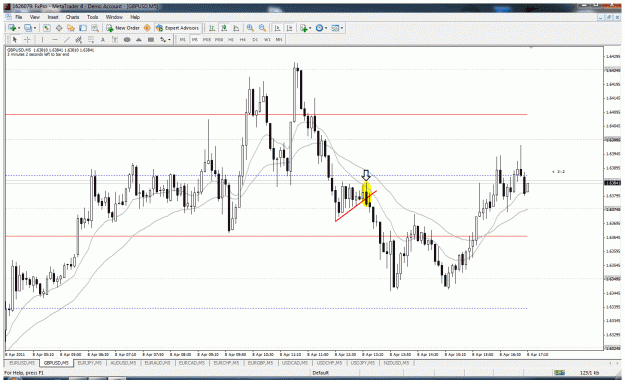
Task: Open the Strategy Tester icon
Action: tap(95, 28)
